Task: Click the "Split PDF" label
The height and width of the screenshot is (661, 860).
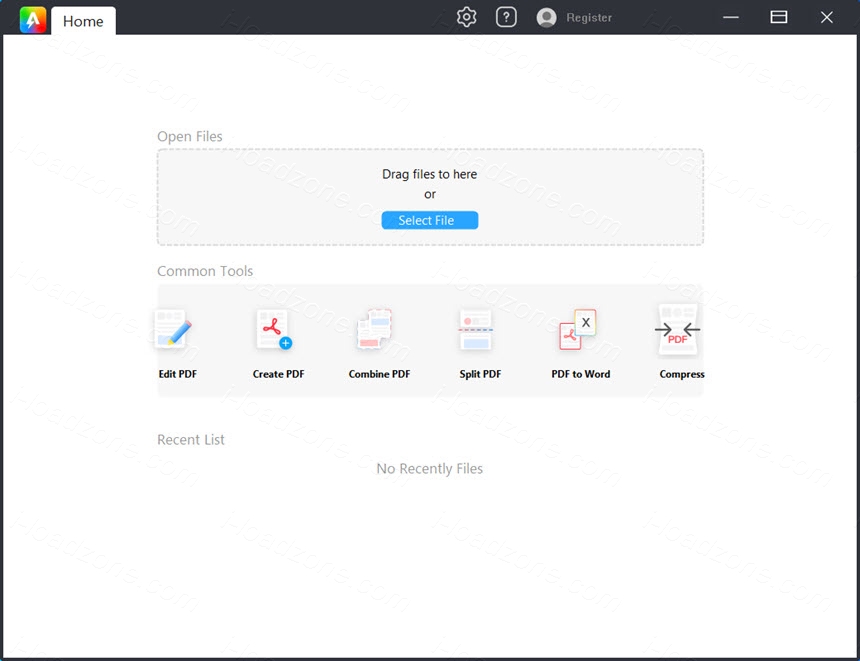Action: pos(480,374)
